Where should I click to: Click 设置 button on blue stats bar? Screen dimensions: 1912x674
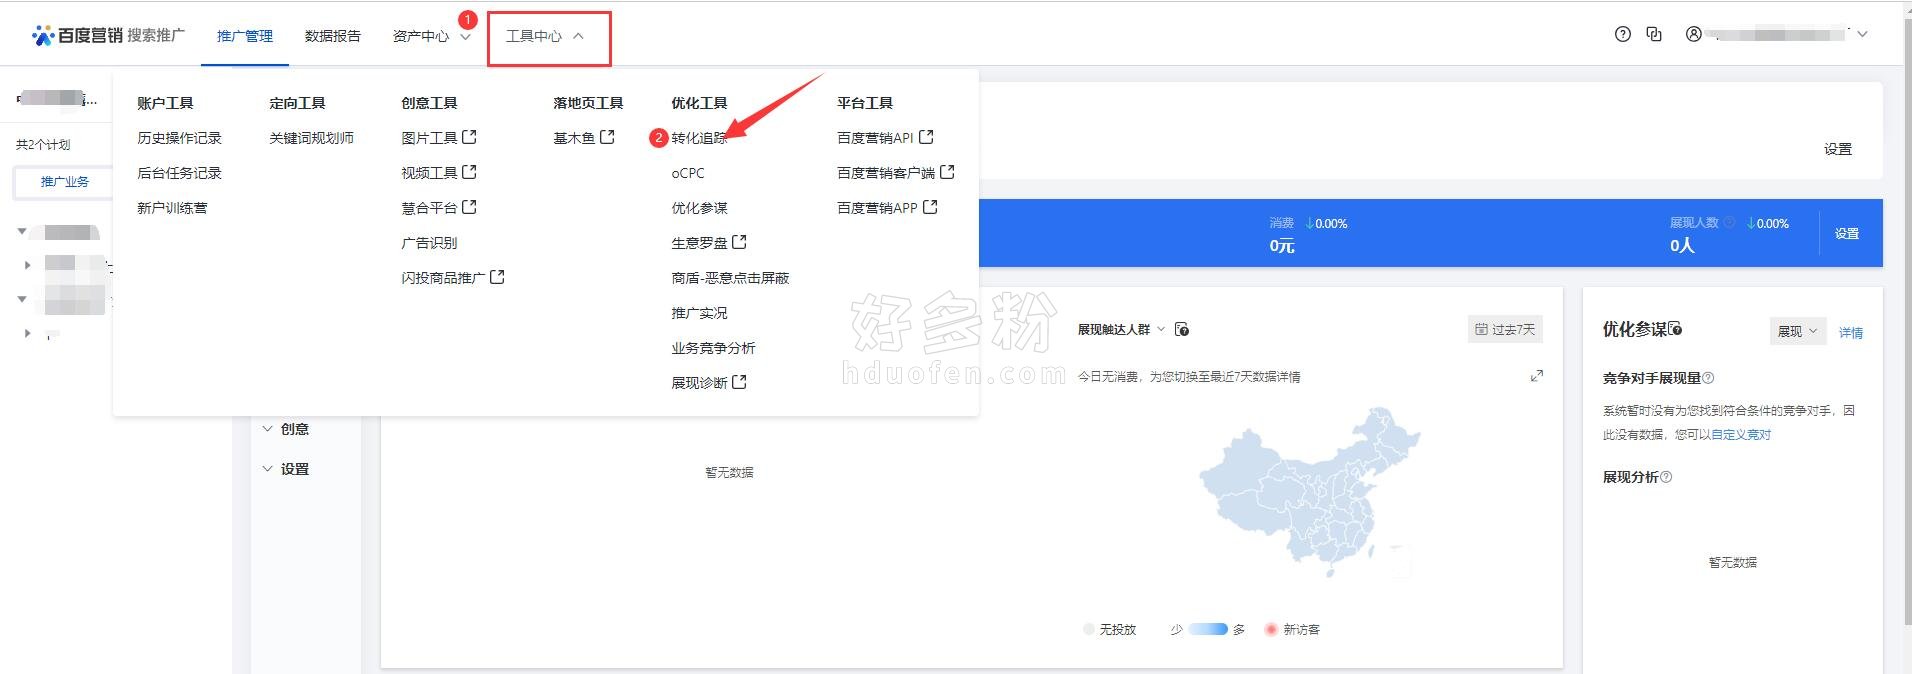tap(1847, 233)
